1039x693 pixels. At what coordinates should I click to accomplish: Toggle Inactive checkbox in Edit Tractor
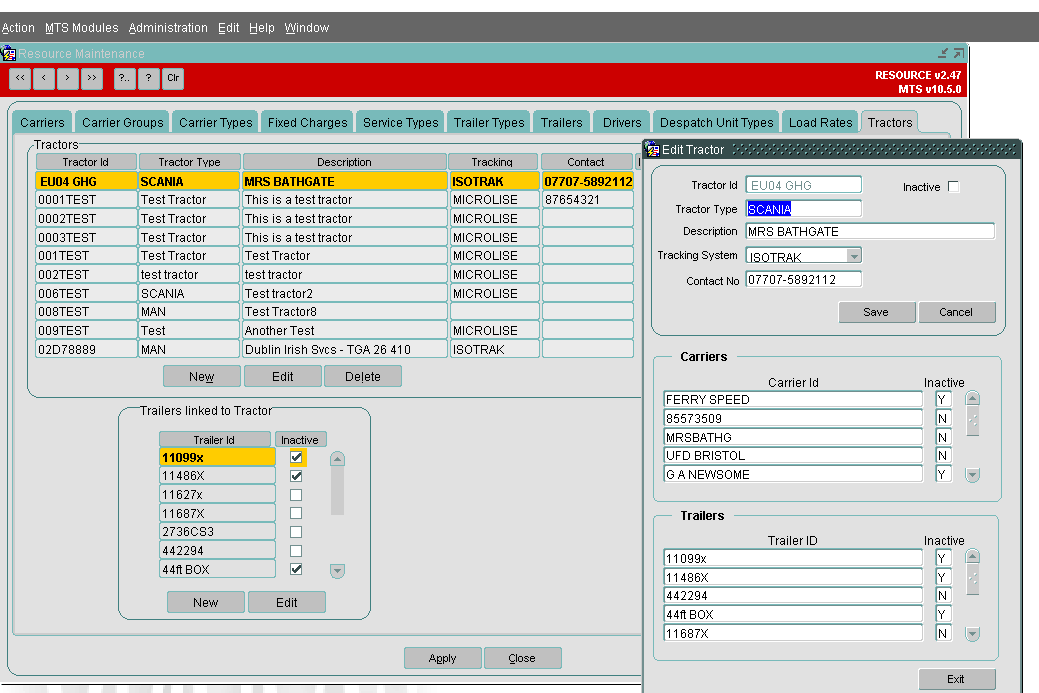(954, 186)
